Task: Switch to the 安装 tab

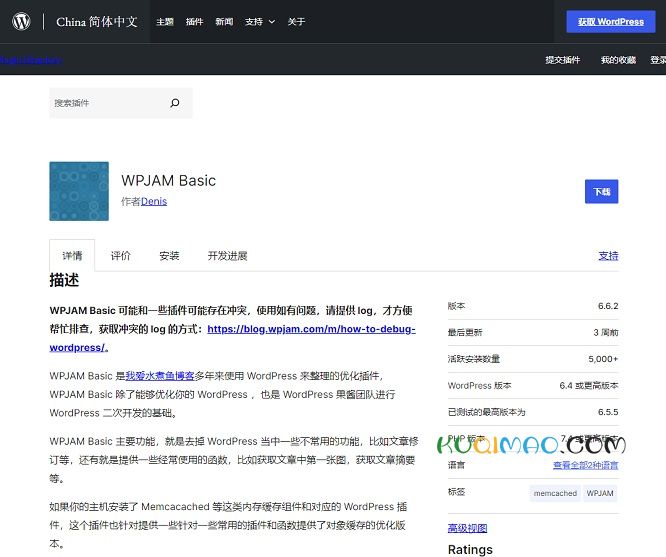Action: pyautogui.click(x=169, y=255)
